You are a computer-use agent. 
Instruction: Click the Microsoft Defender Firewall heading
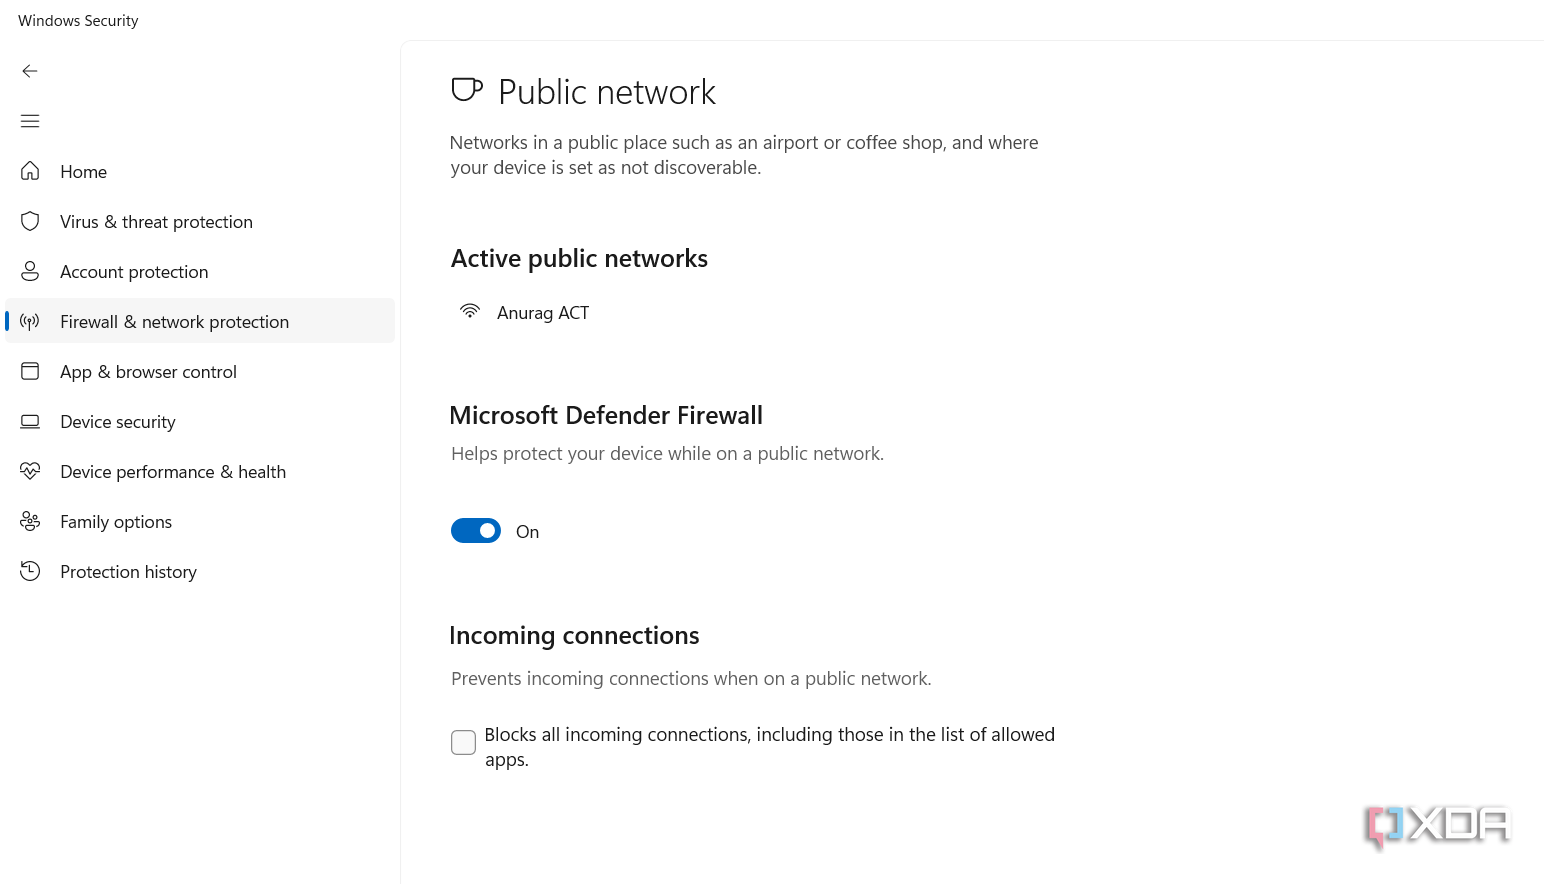click(606, 415)
